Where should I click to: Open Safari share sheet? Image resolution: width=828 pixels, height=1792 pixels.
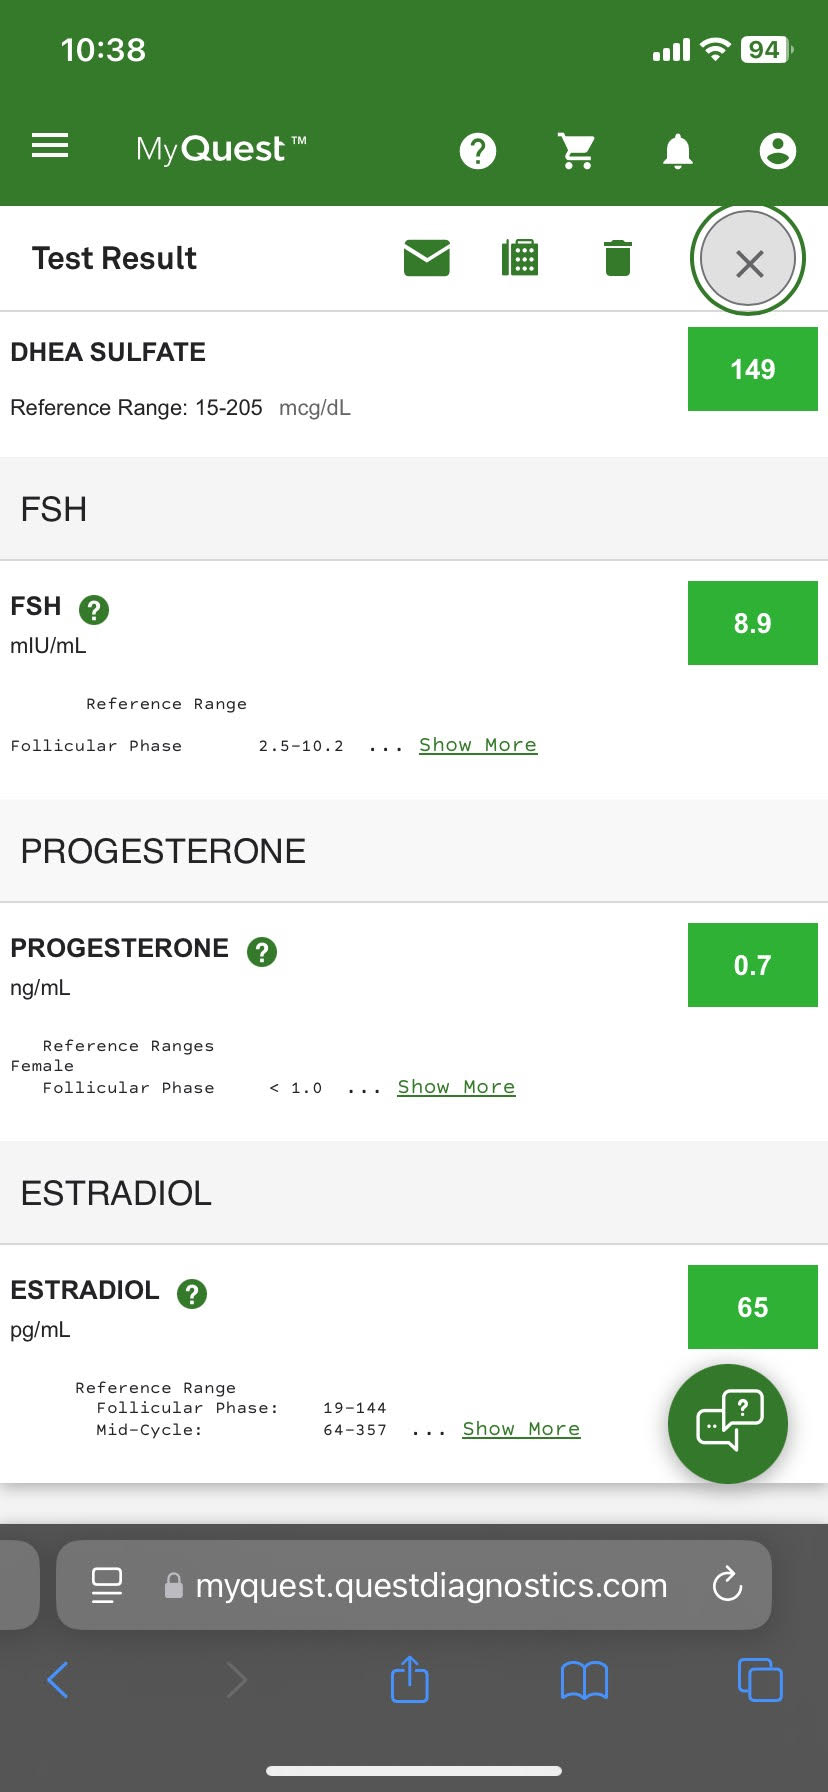(409, 1679)
